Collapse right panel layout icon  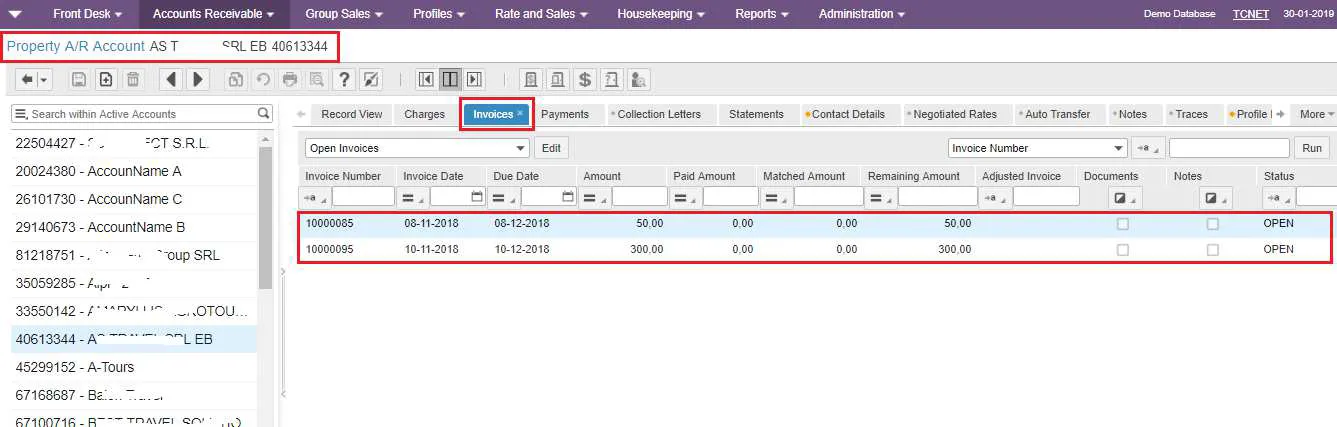[x=474, y=79]
